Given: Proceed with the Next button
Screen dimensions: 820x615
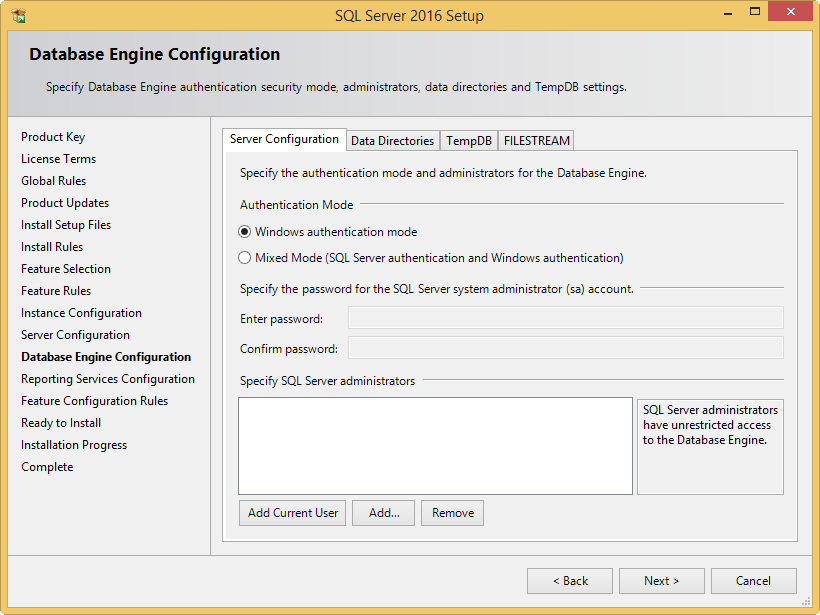Looking at the screenshot, I should tap(662, 581).
